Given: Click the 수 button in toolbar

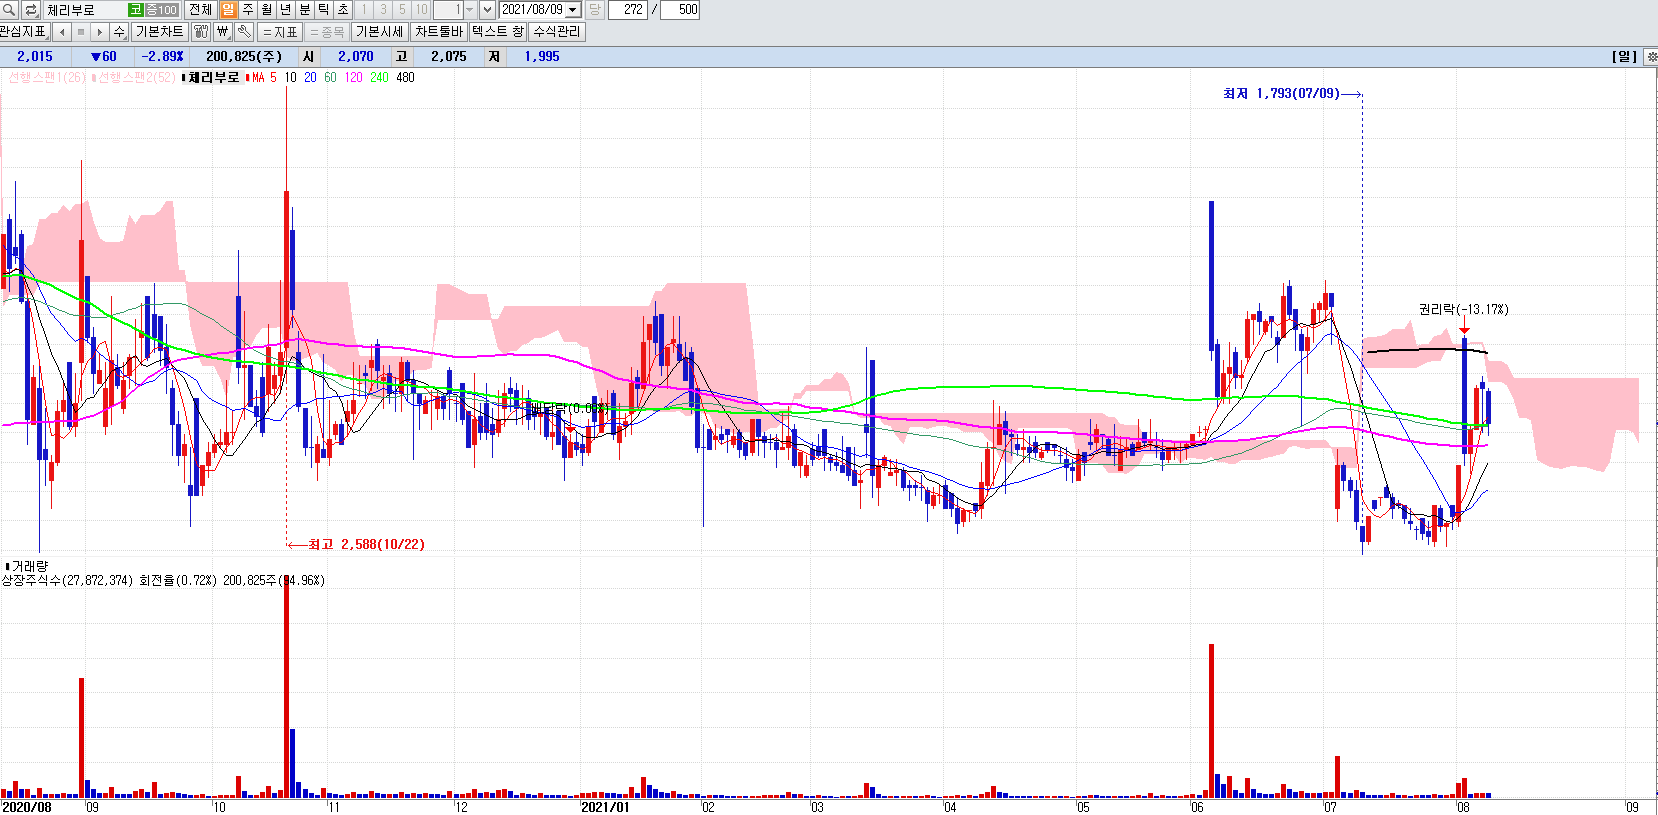Looking at the screenshot, I should tap(119, 32).
